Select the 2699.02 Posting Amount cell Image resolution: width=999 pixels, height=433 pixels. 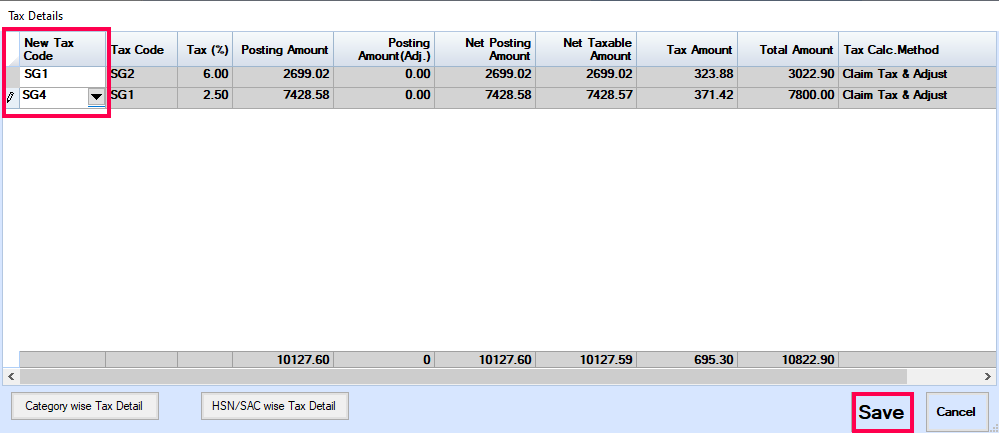tap(283, 75)
